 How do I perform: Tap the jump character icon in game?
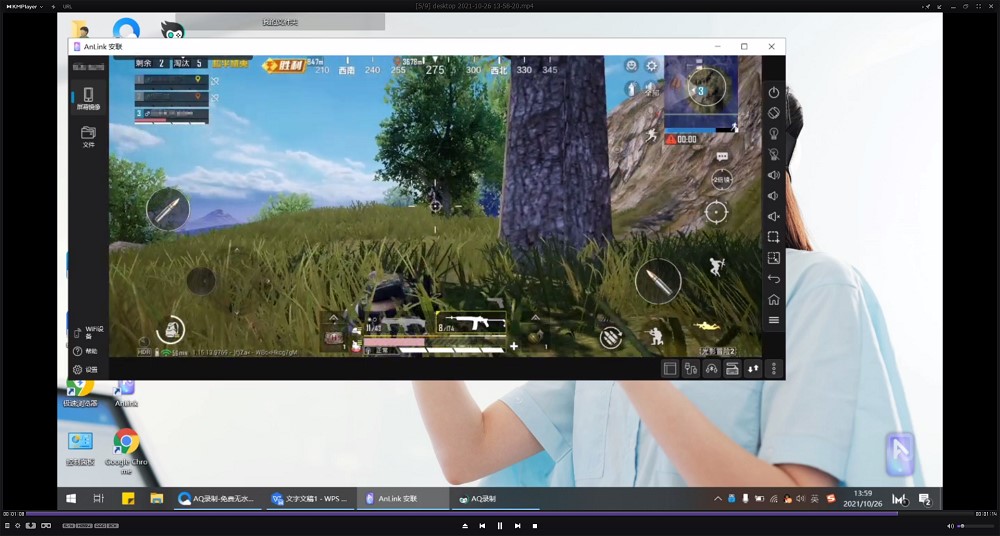716,267
